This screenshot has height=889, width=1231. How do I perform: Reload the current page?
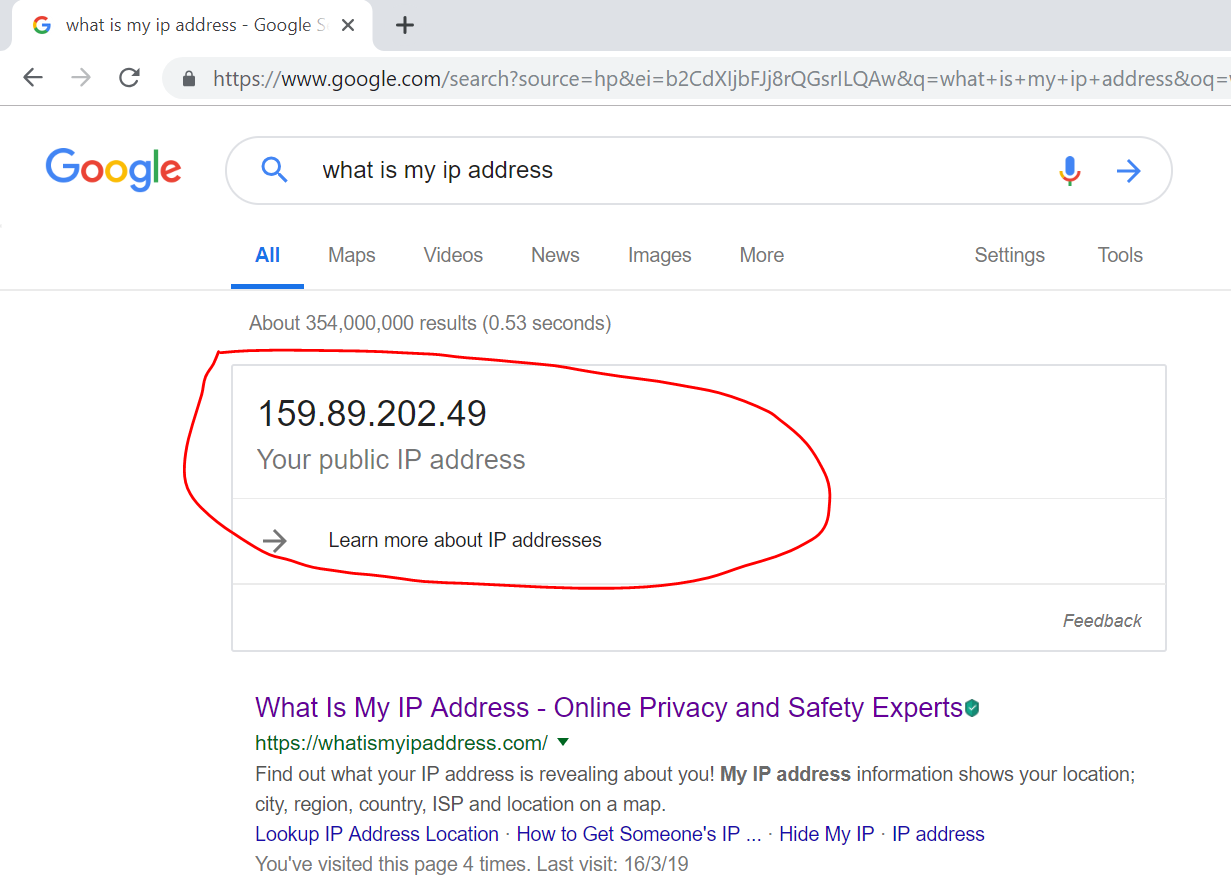pyautogui.click(x=129, y=78)
